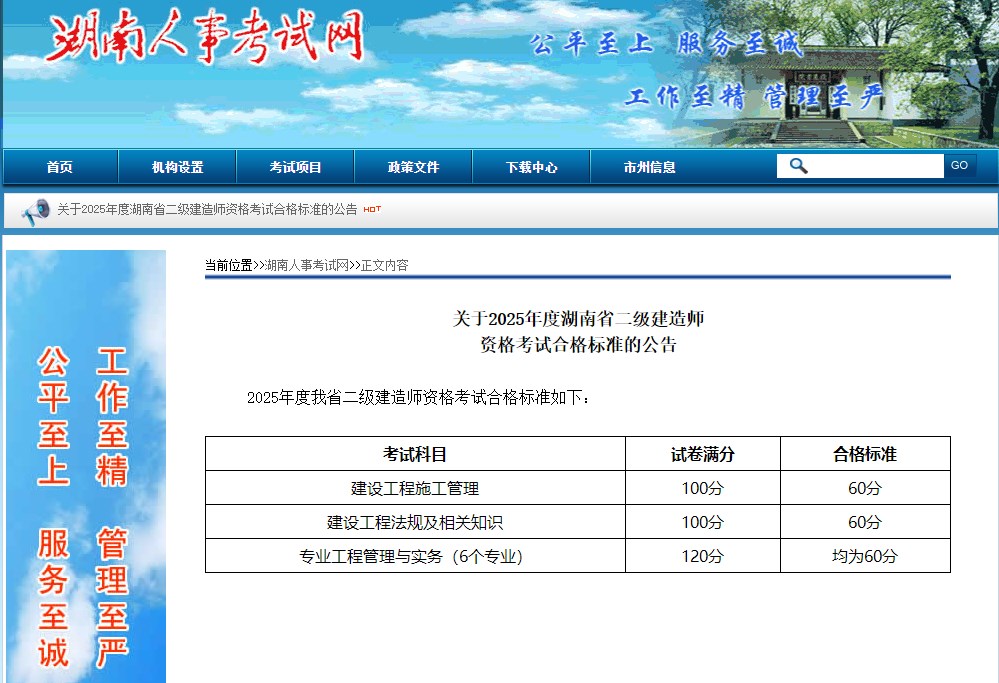999x683 pixels.
Task: Click the 建设工程施工管理 table cell
Action: (x=415, y=489)
